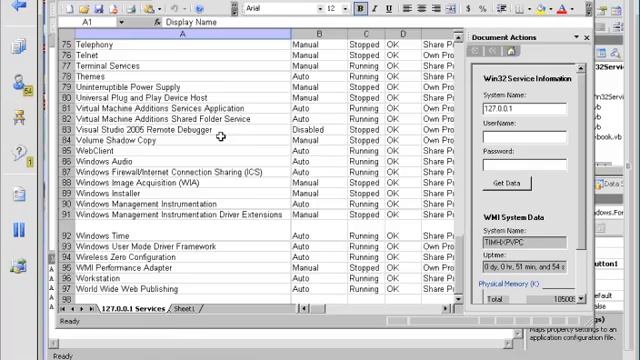
Task: Click the UserName input field
Action: click(x=524, y=137)
